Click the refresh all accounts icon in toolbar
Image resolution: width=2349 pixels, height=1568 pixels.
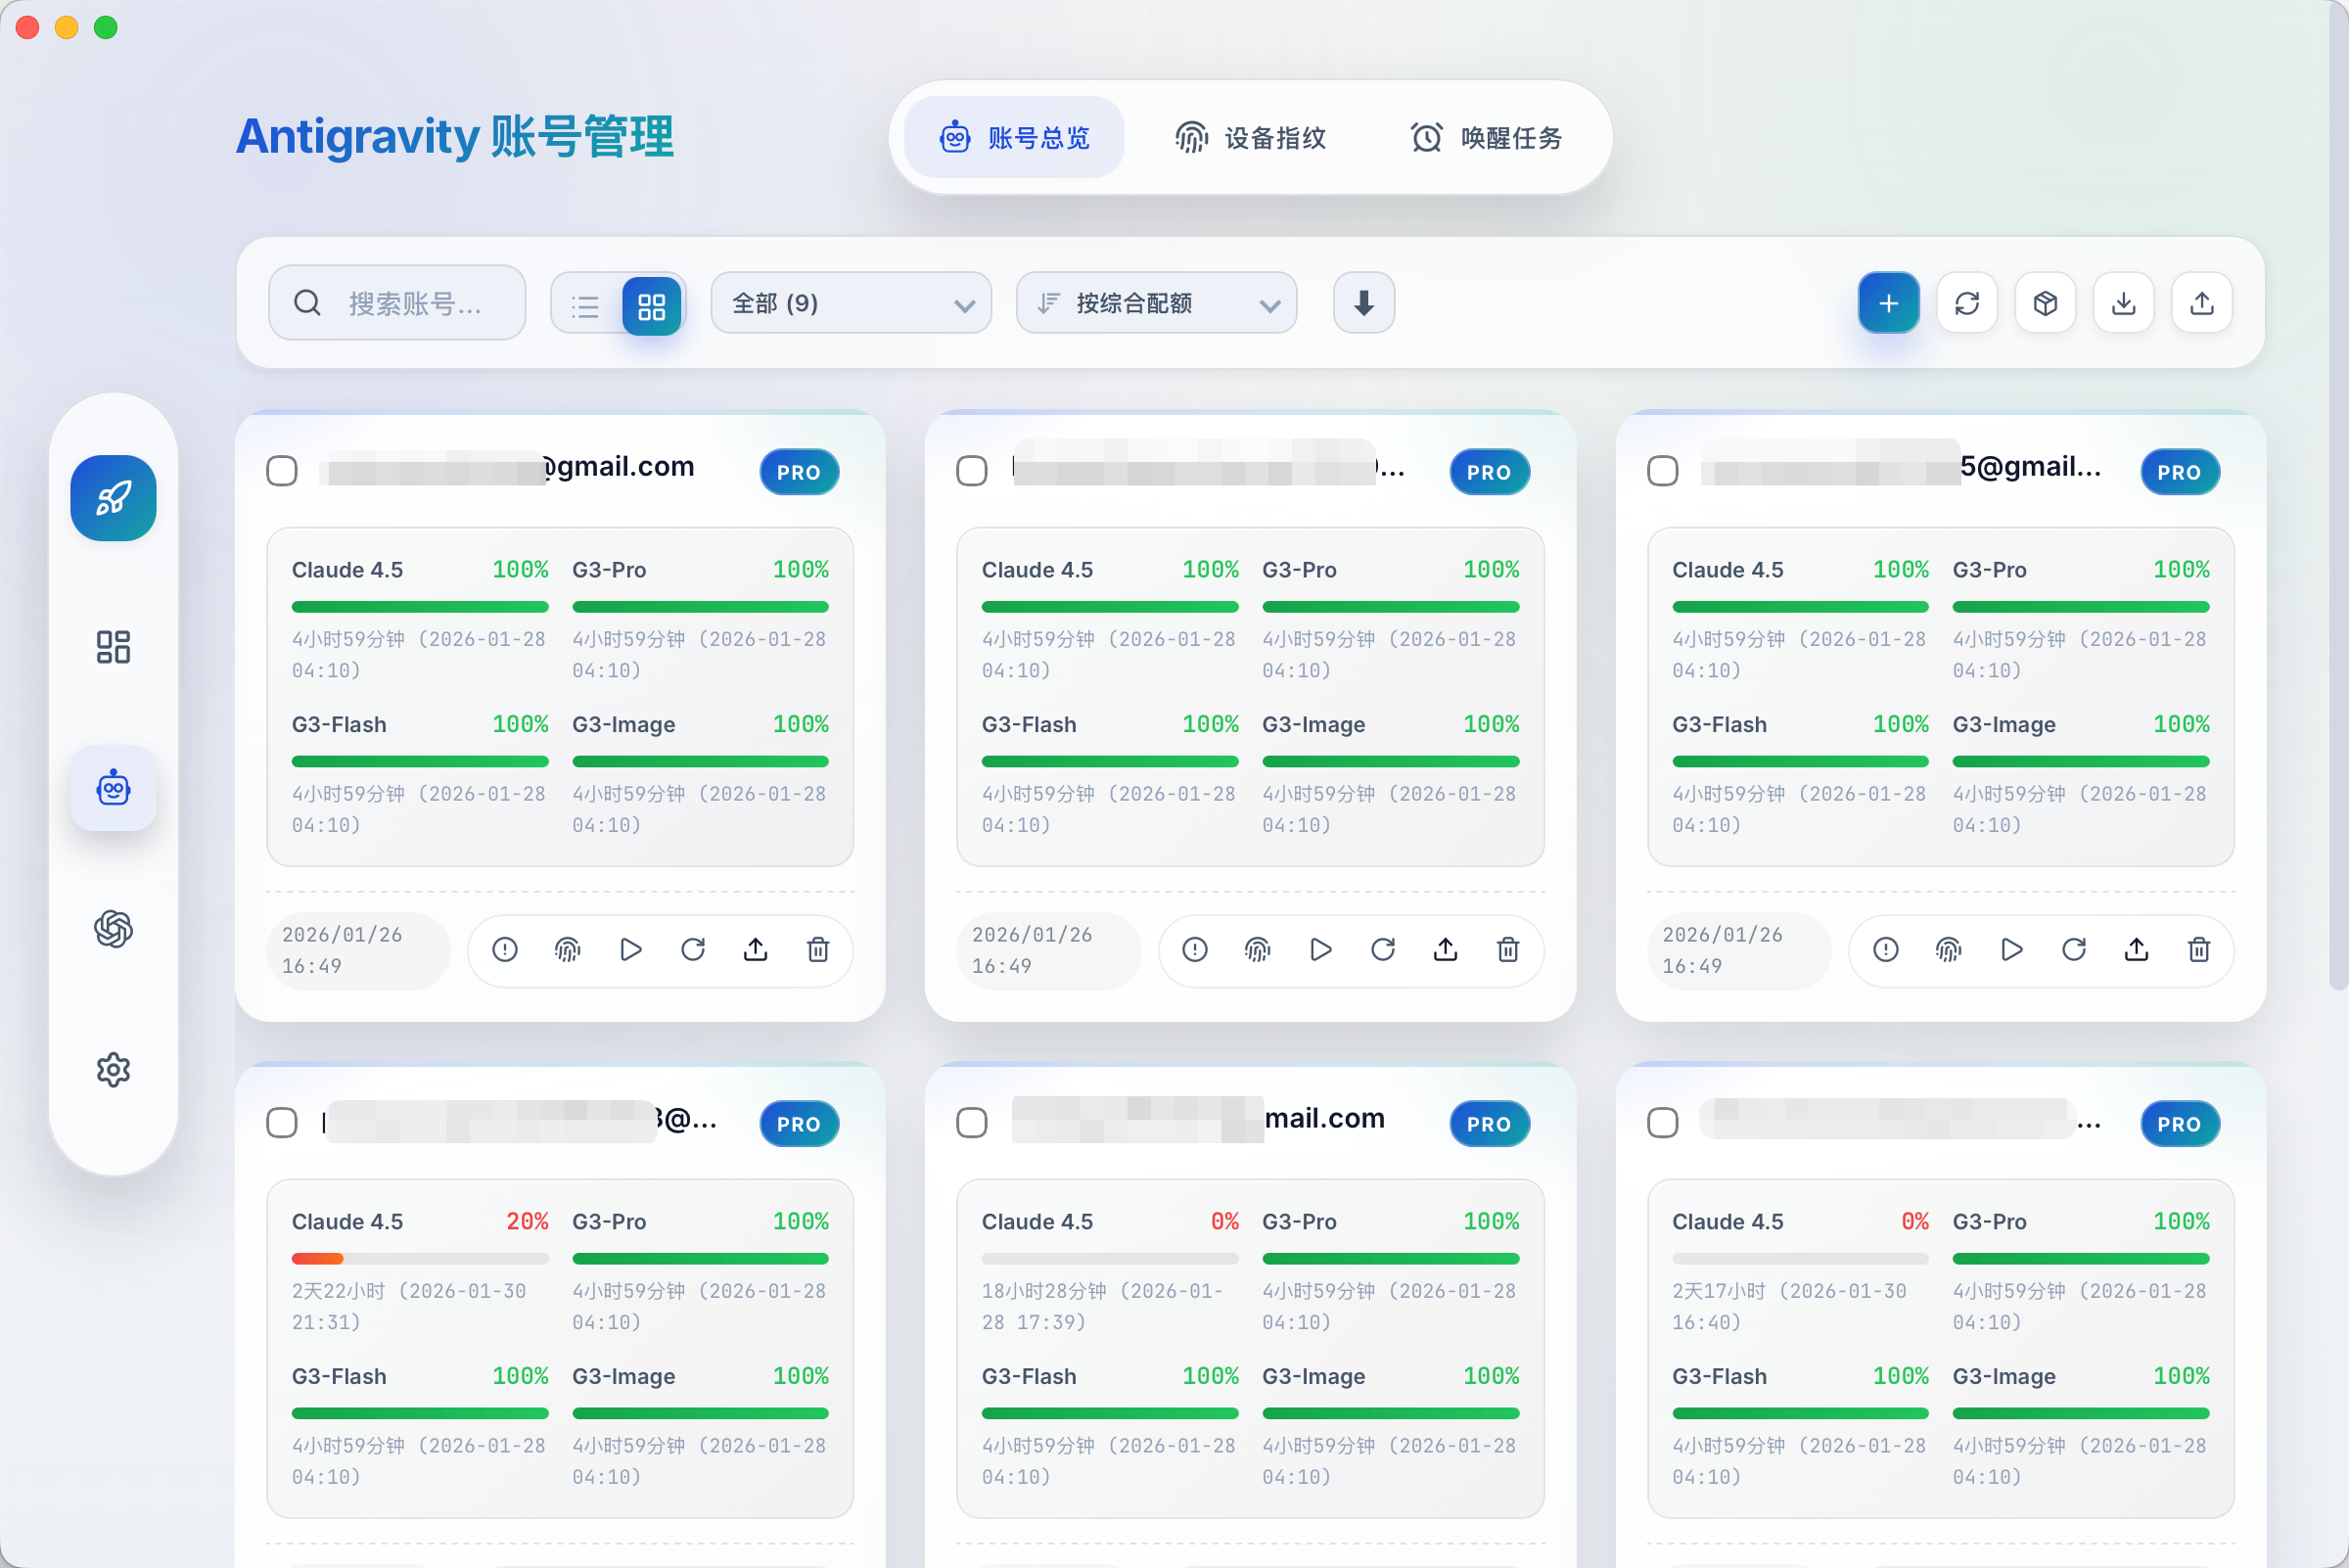(1966, 303)
